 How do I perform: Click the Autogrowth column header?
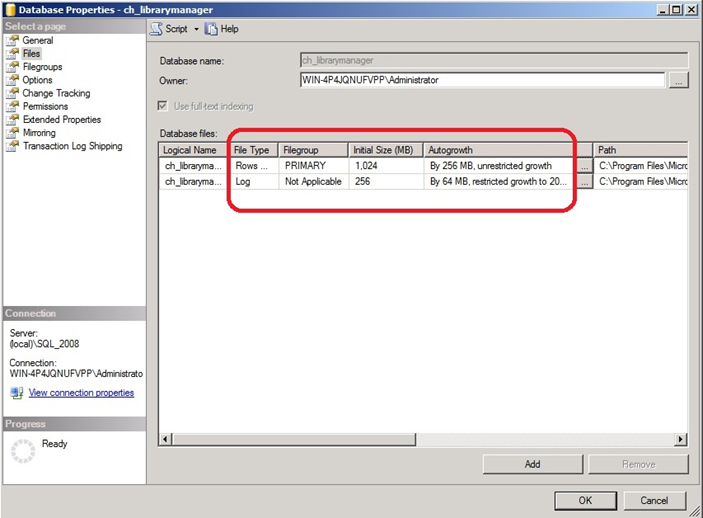(x=508, y=150)
